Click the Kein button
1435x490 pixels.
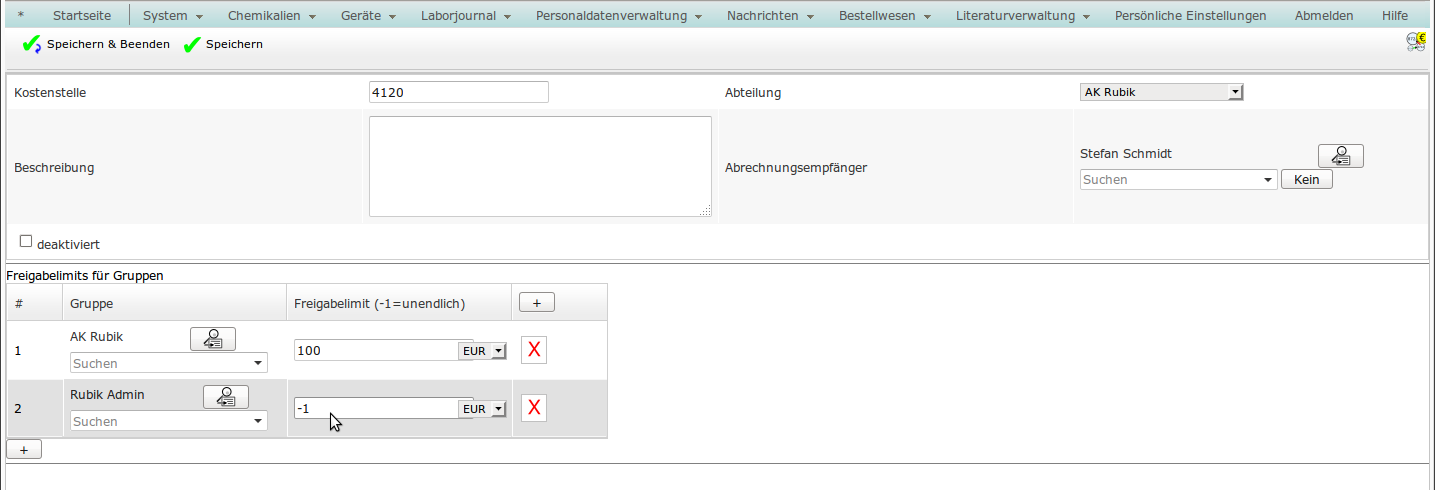click(1306, 180)
